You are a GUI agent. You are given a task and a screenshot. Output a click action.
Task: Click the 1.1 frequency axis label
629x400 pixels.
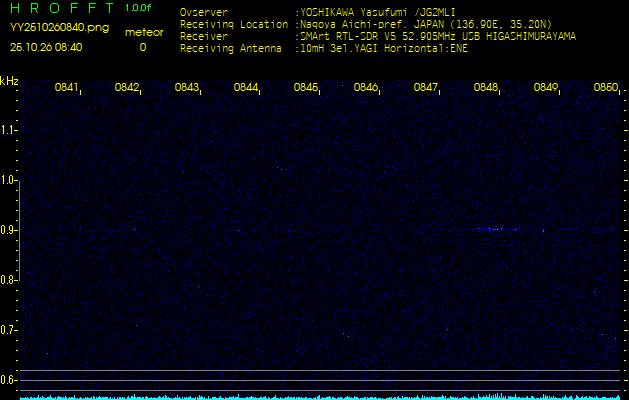[x=7, y=130]
